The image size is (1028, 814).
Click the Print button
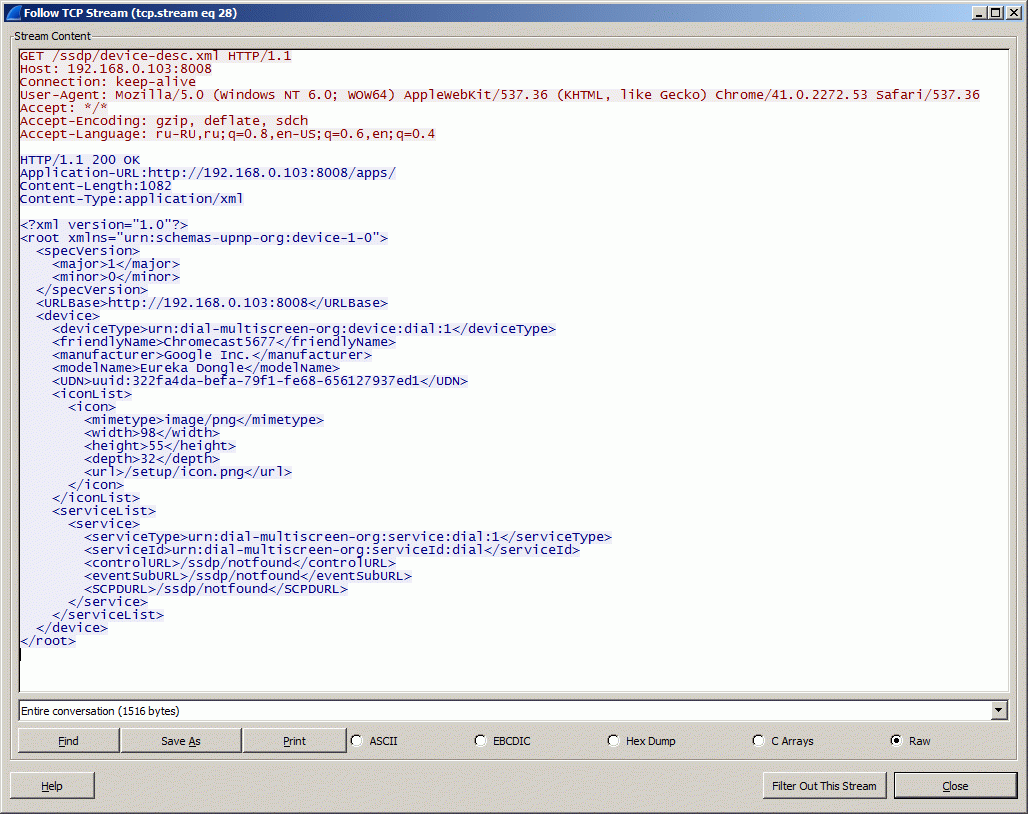[294, 741]
